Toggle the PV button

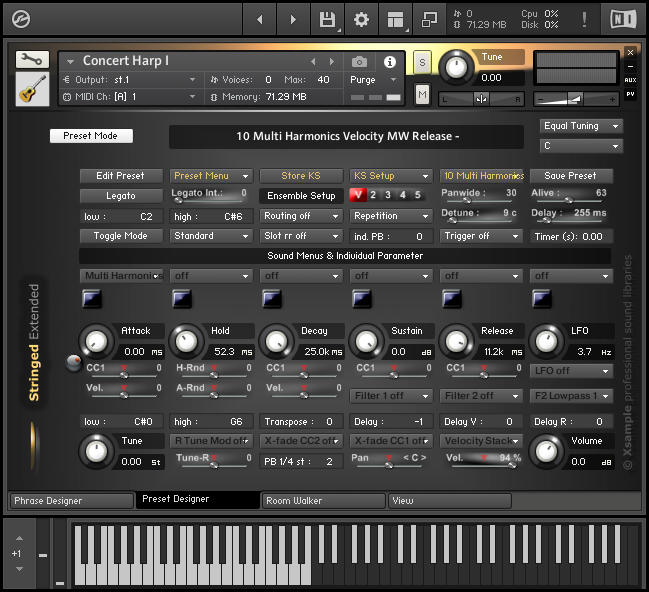click(630, 94)
